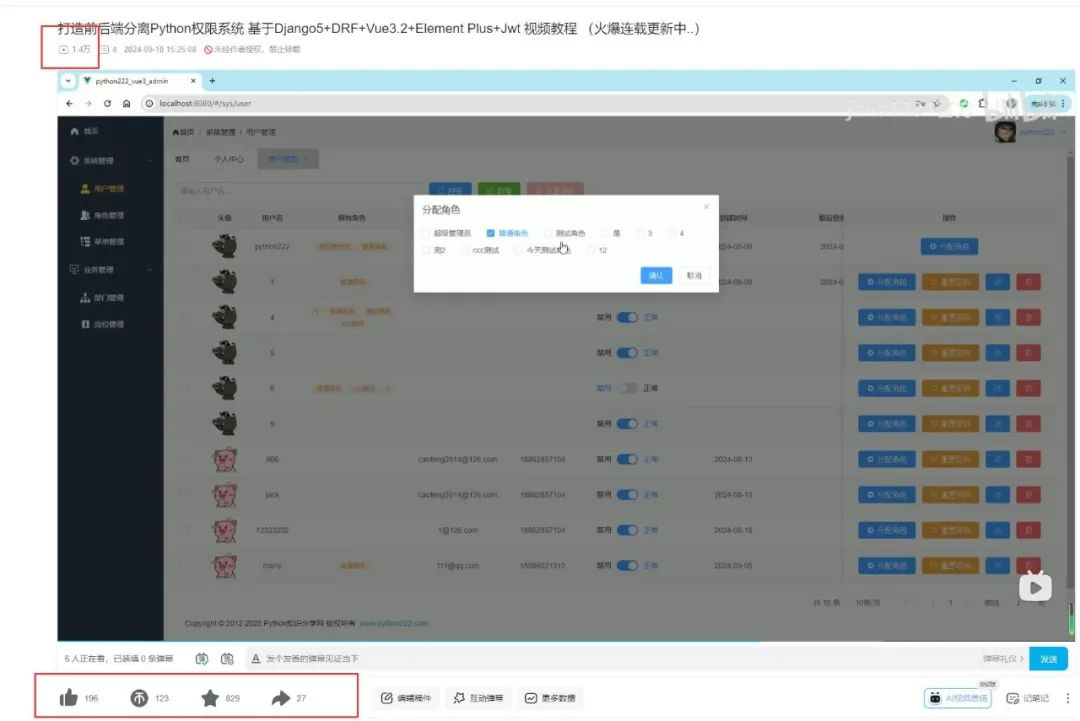Open the browser tab search dropdown
This screenshot has width=1080, height=721.
[x=68, y=81]
